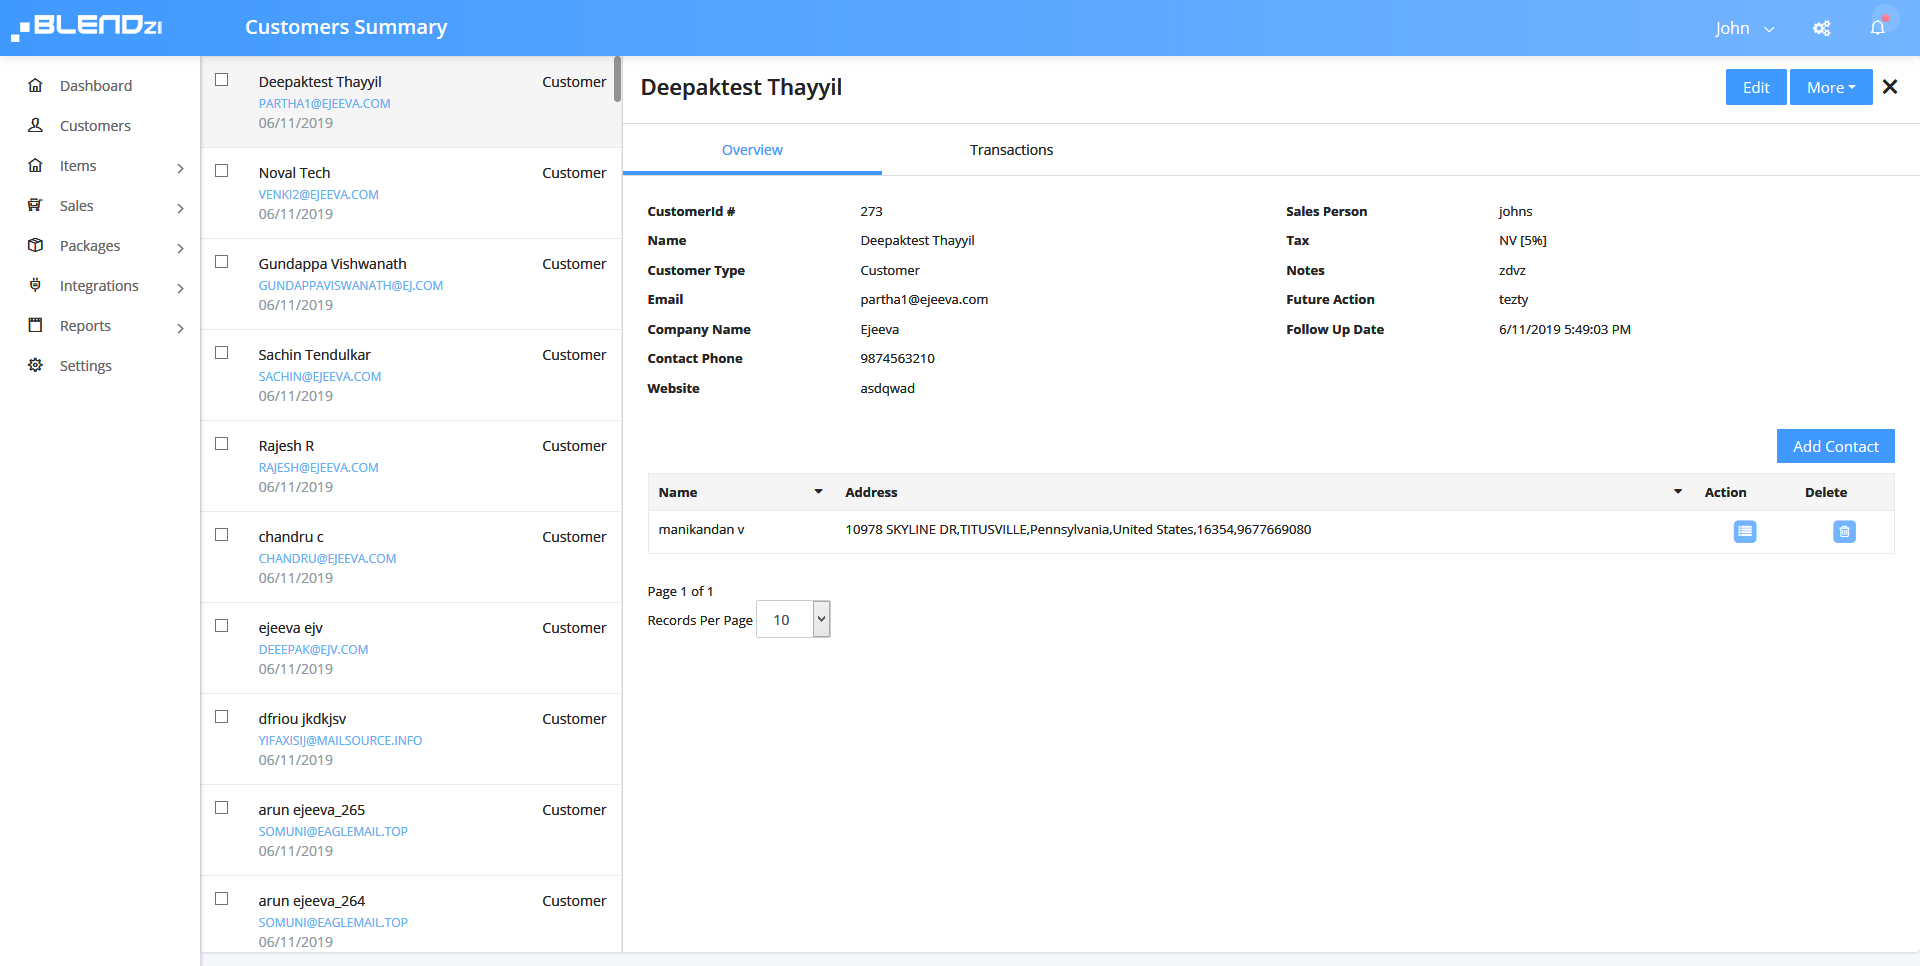The image size is (1920, 966).
Task: Click the Add Contact button
Action: tap(1835, 446)
